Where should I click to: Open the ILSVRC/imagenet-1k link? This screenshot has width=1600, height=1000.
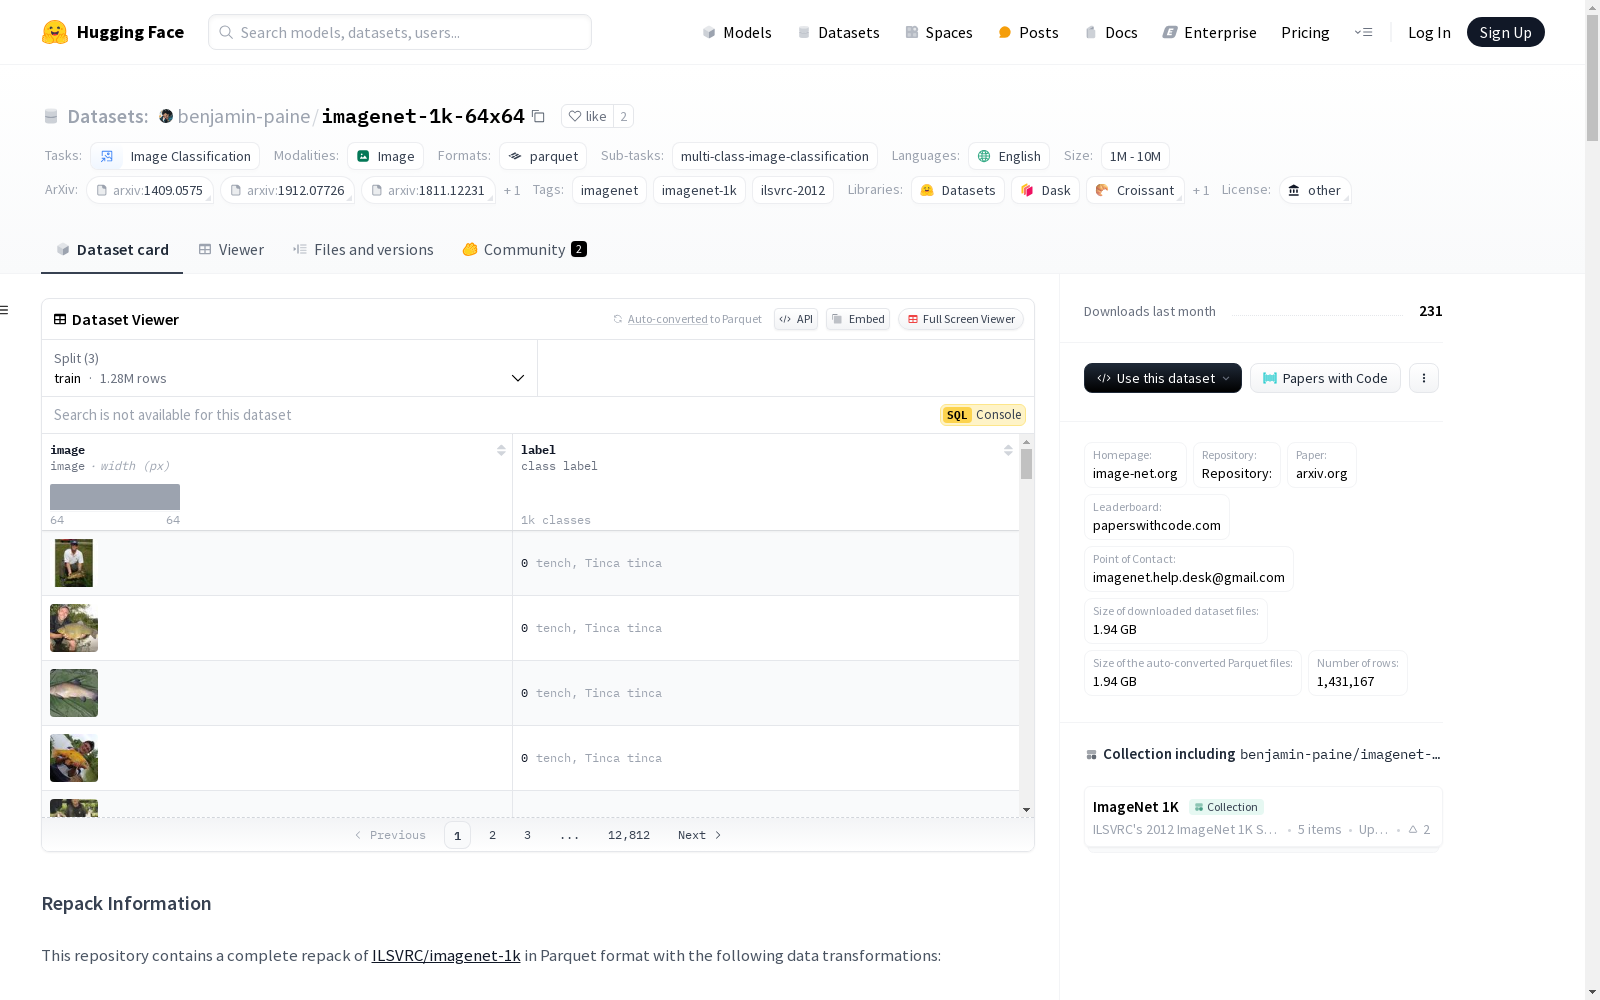(446, 956)
